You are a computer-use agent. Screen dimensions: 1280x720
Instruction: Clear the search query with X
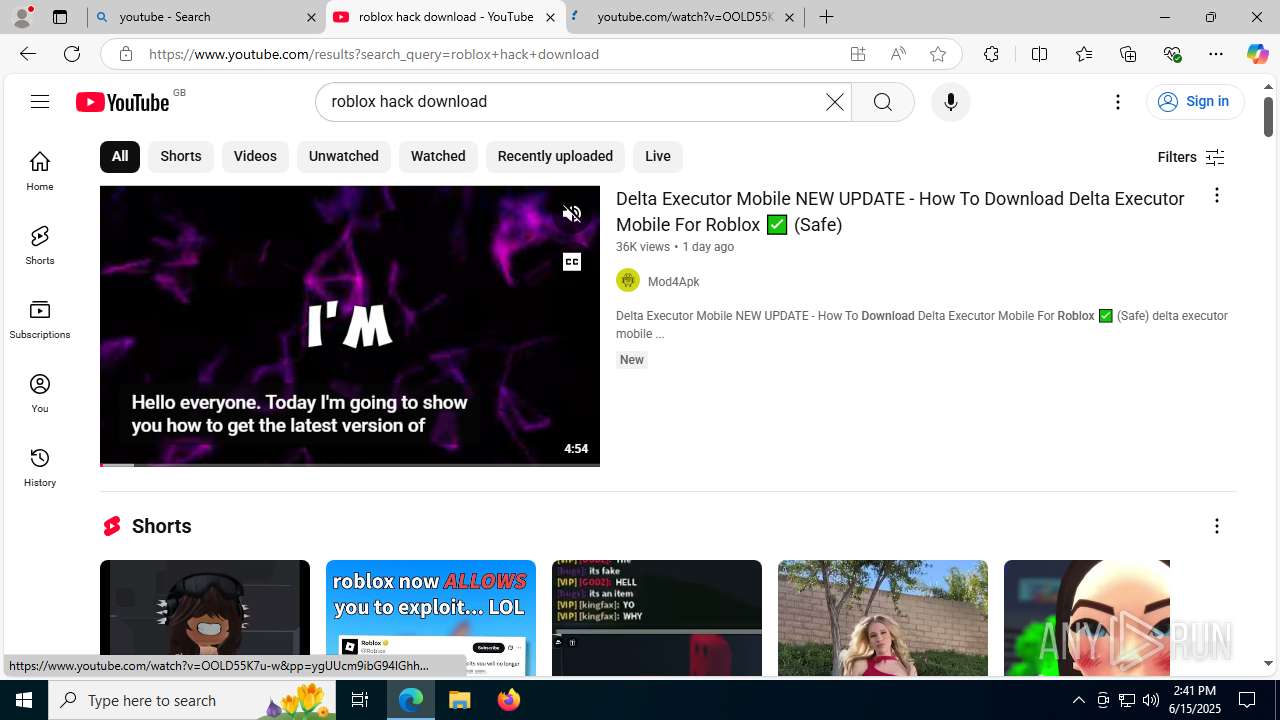tap(834, 102)
